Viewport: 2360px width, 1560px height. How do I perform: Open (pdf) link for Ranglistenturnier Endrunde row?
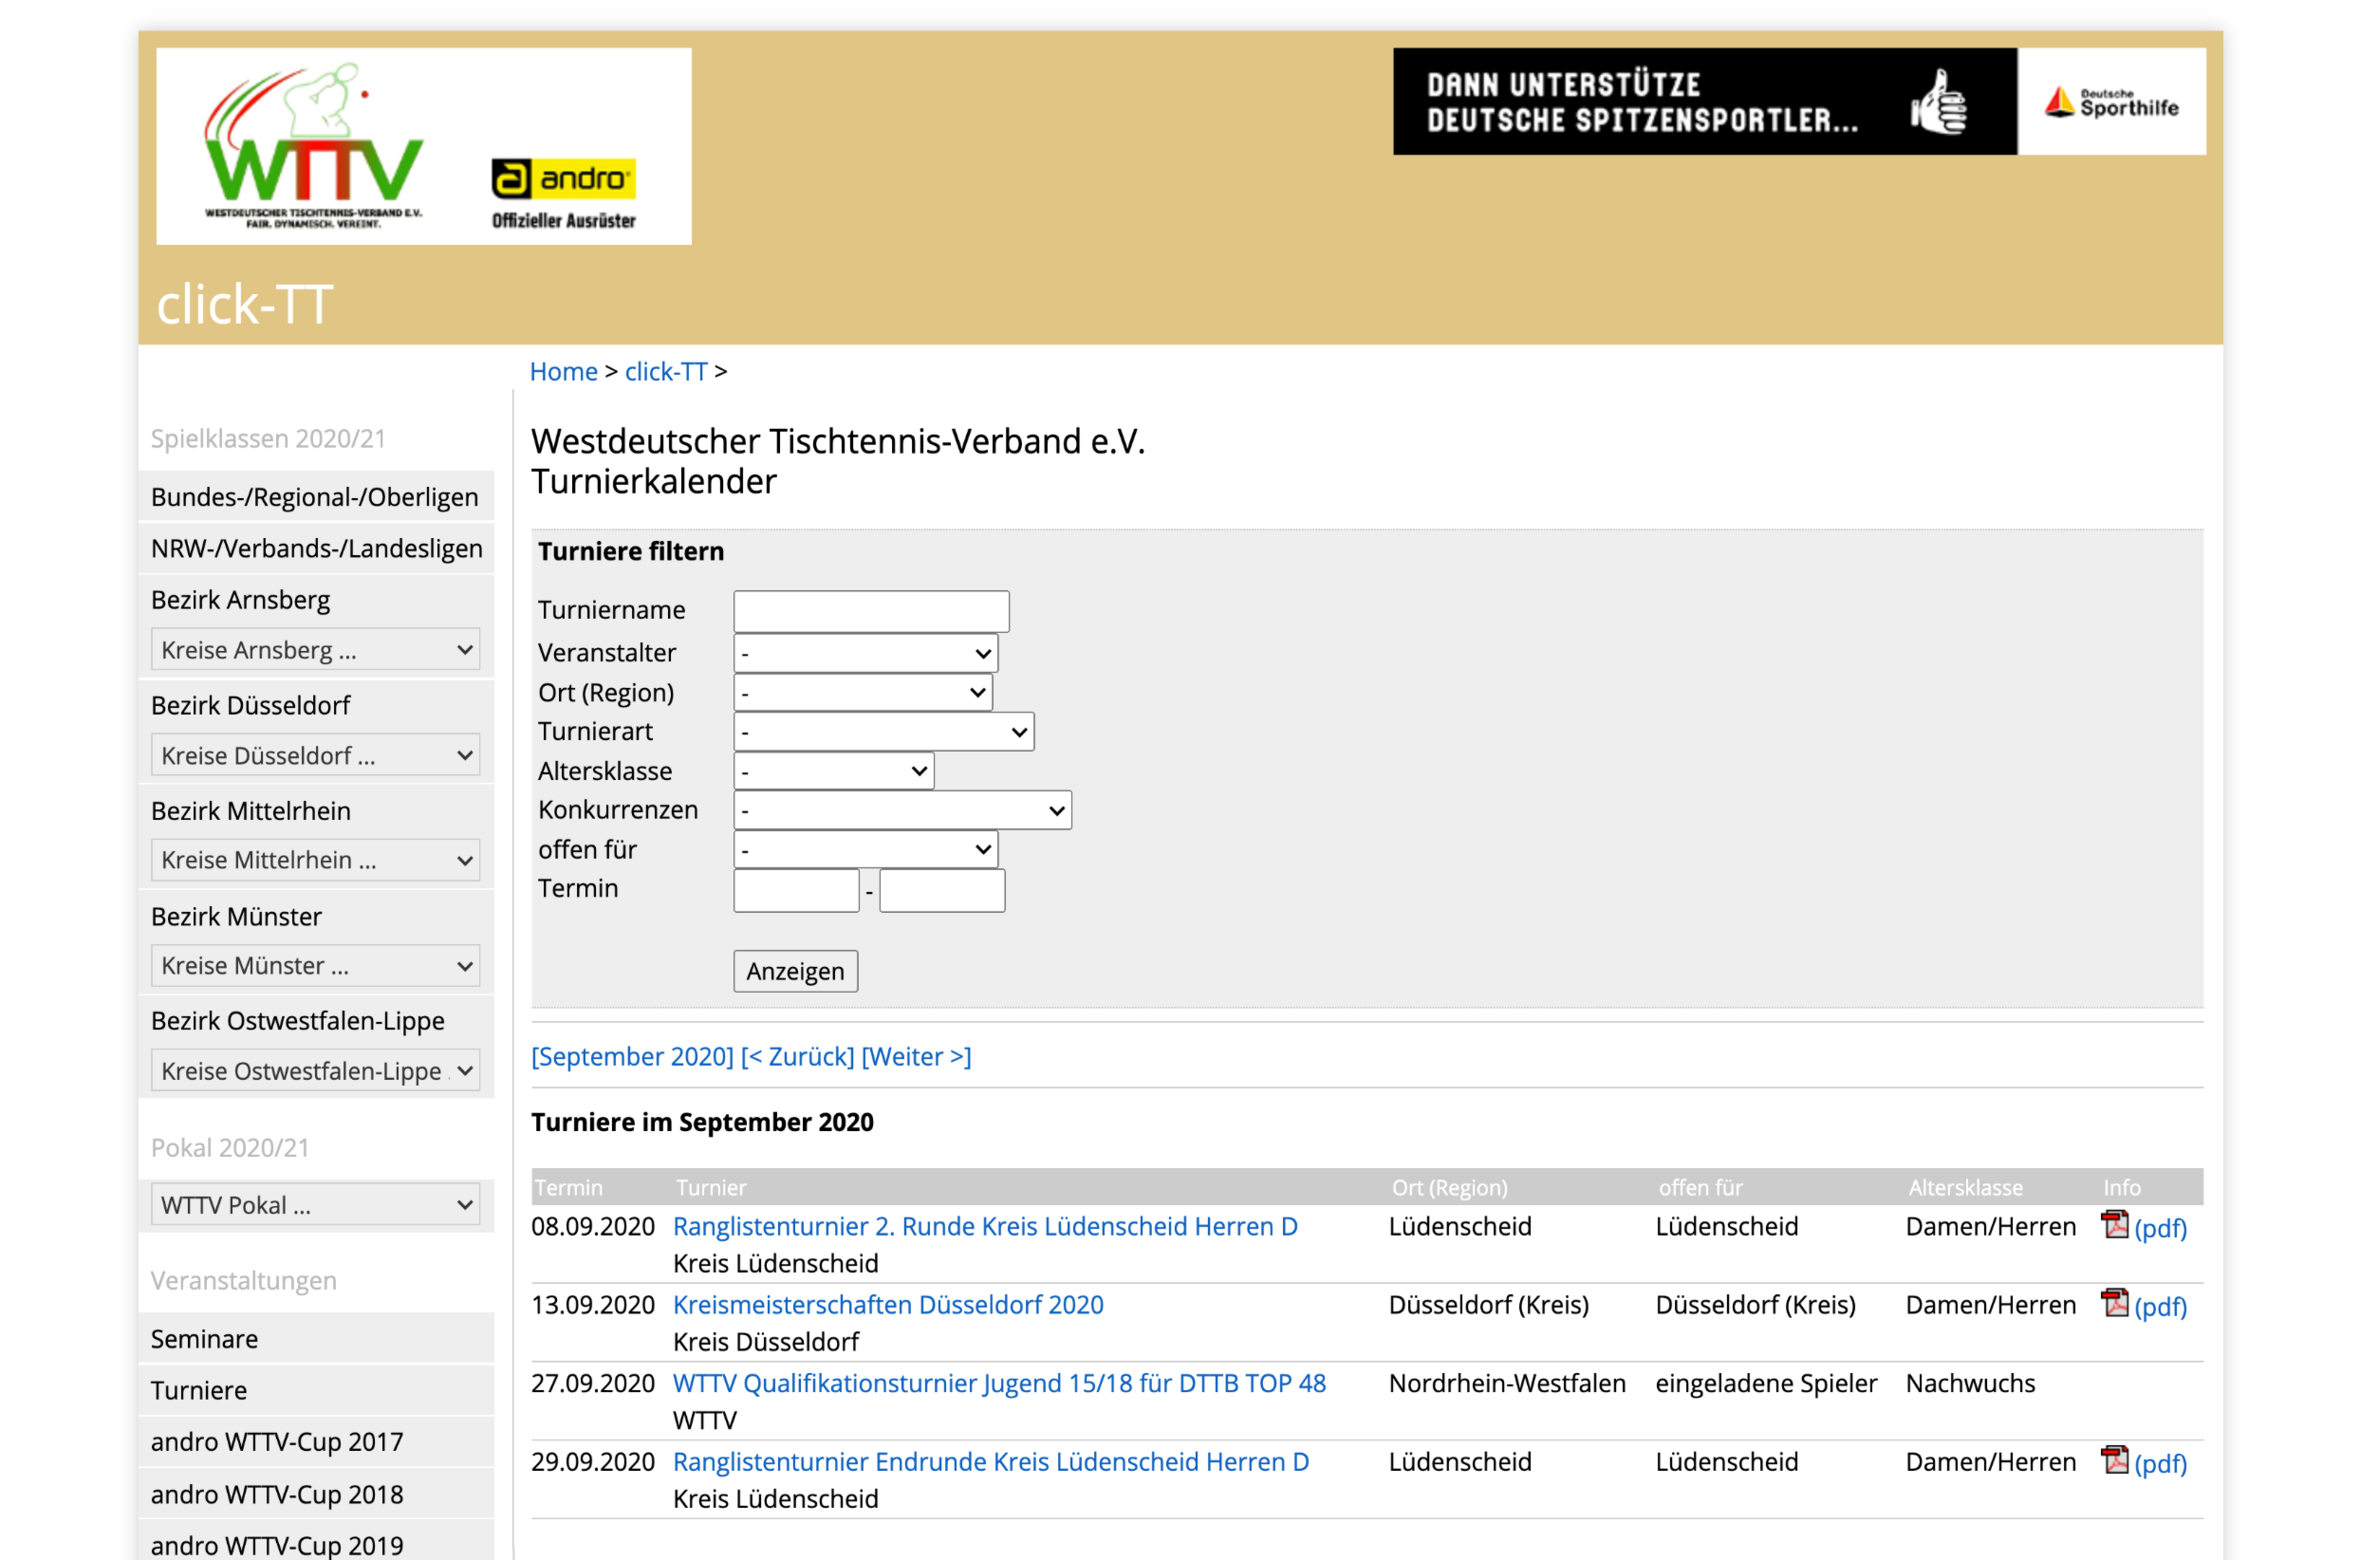coord(2160,1463)
